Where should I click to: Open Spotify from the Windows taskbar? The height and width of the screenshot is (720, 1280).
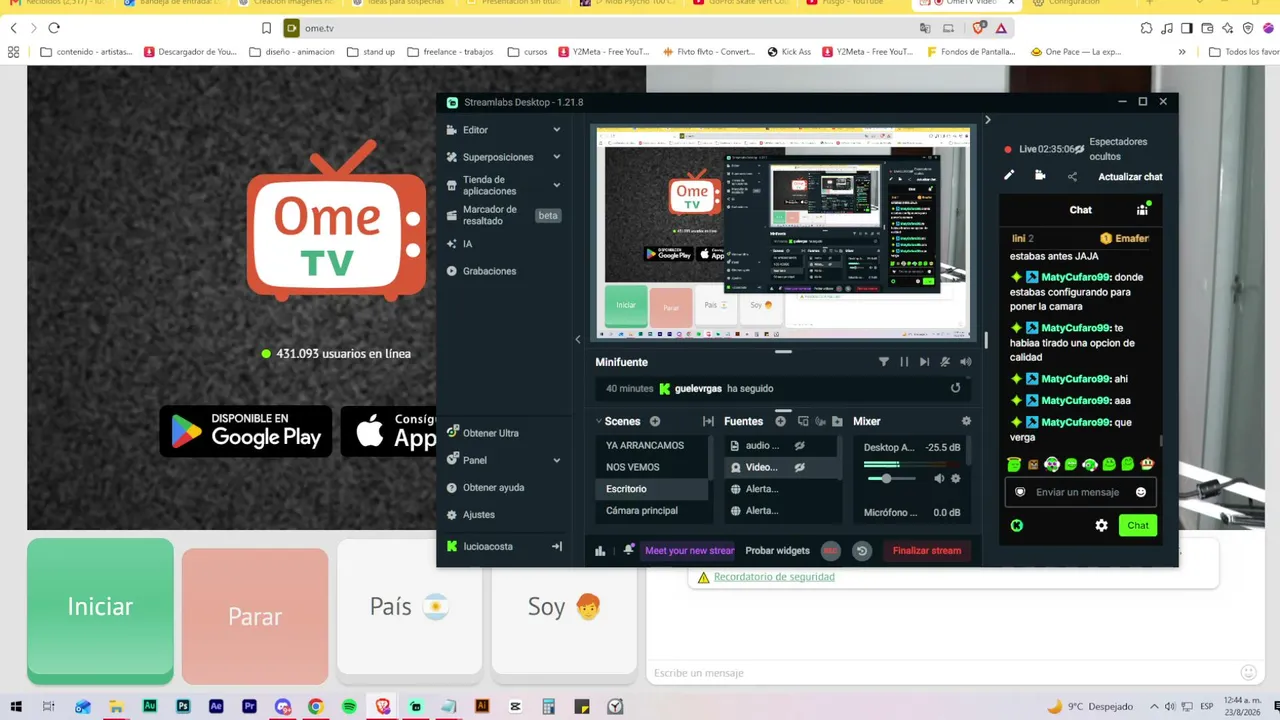point(349,706)
